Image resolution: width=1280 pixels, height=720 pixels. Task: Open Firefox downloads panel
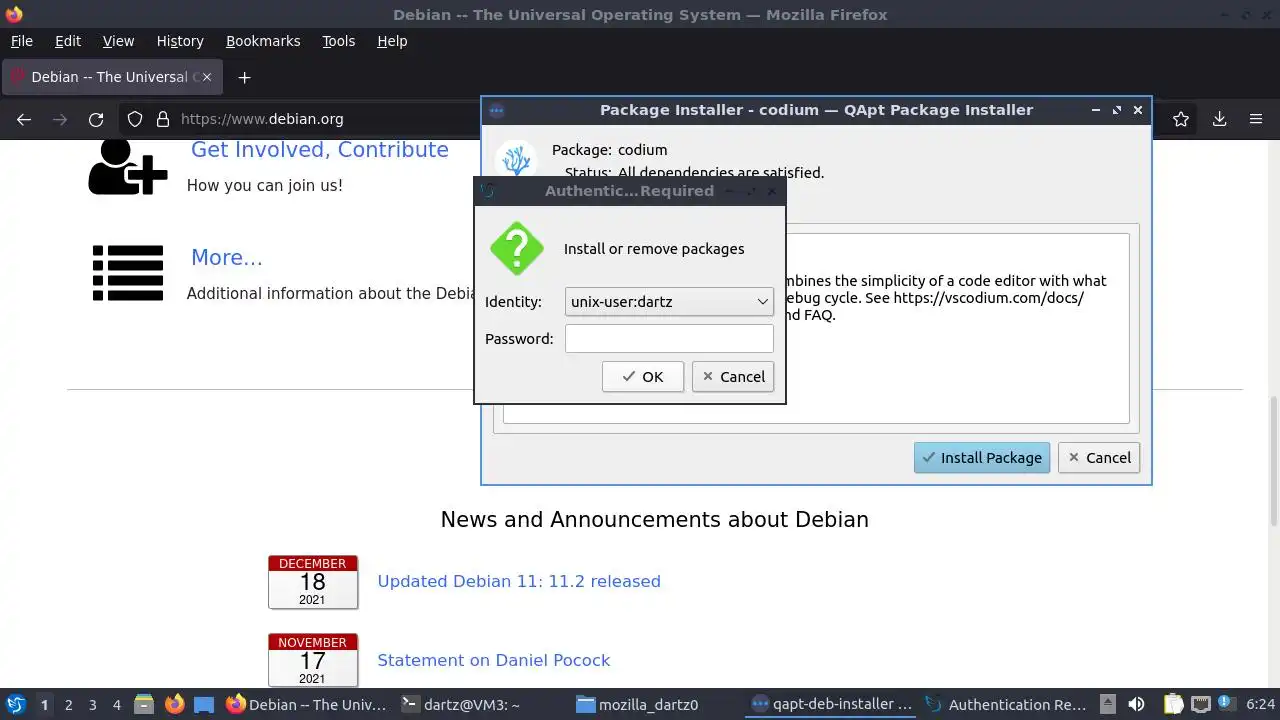point(1219,119)
